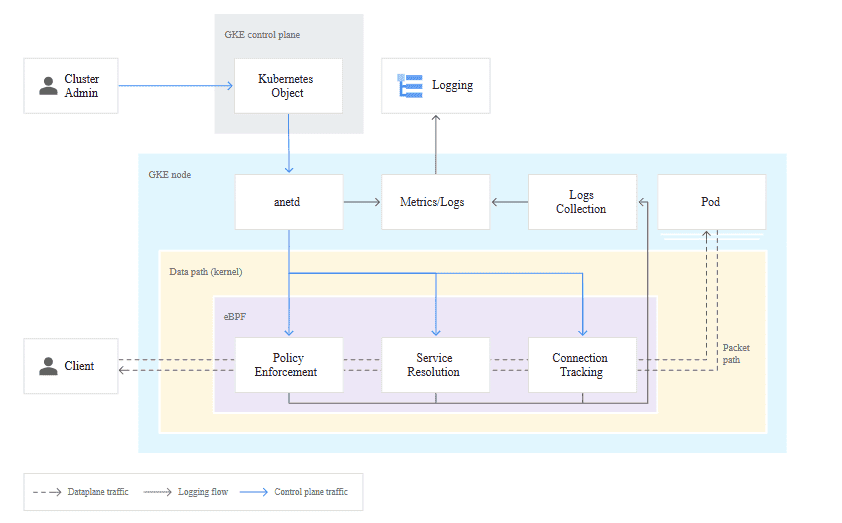The width and height of the screenshot is (842, 523).
Task: Click the 'Client' label text
Action: [x=79, y=366]
